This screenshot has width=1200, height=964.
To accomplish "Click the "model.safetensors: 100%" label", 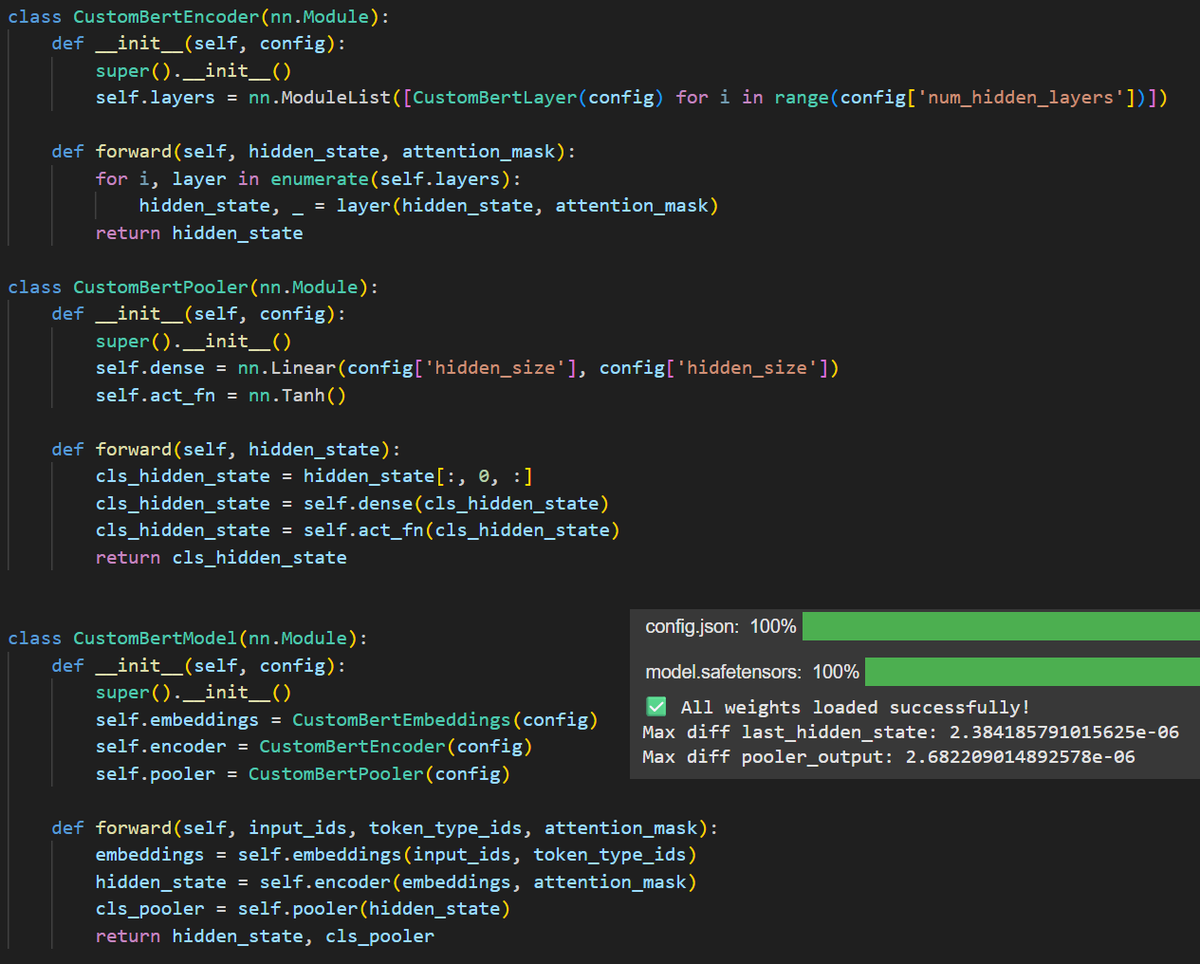I will (752, 671).
